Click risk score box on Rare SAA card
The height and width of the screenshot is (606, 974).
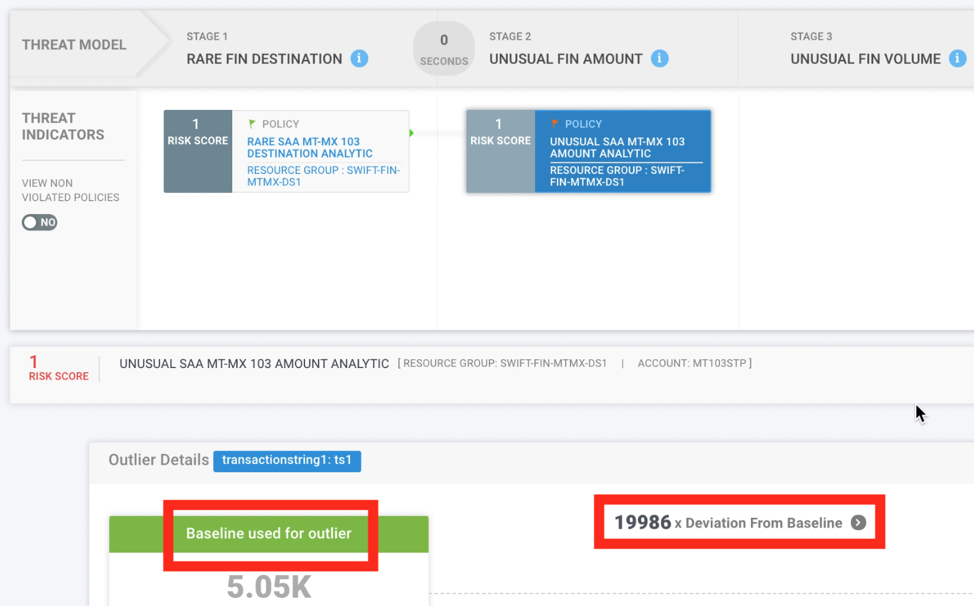(x=198, y=151)
